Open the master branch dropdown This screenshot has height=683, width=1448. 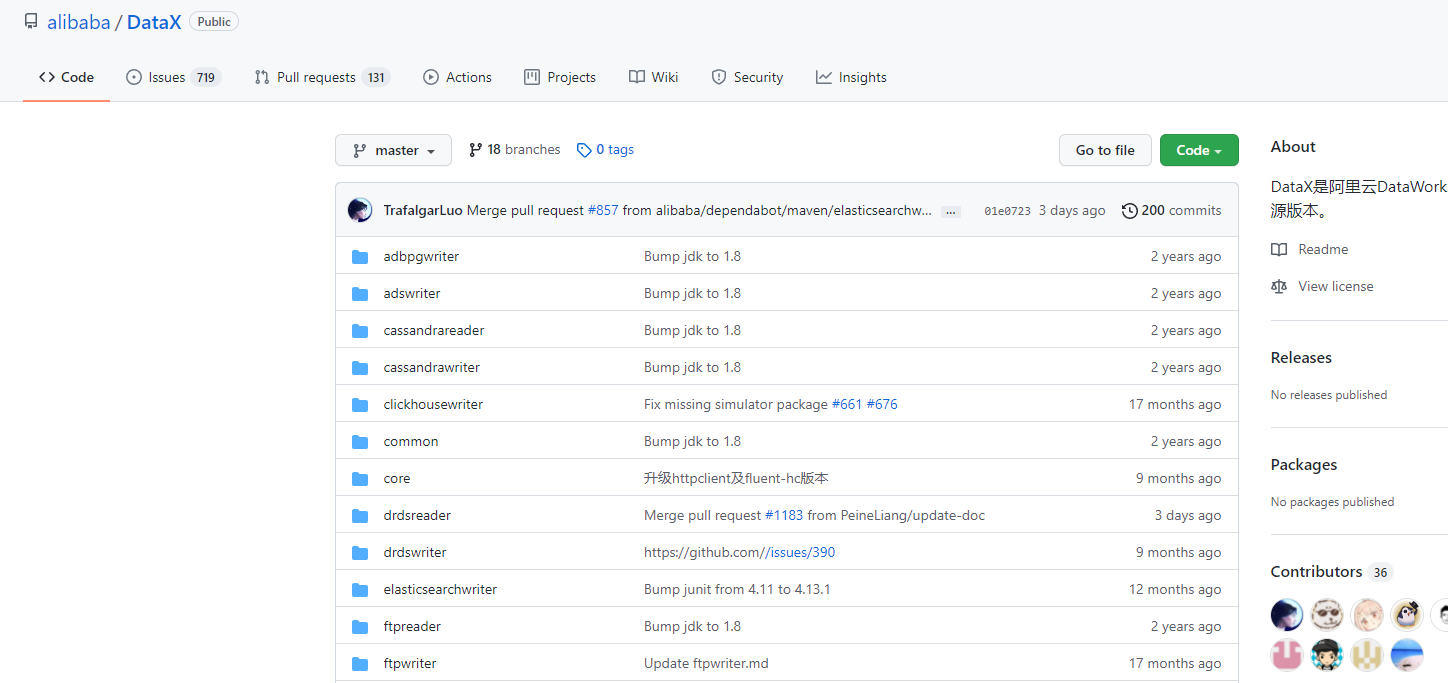tap(393, 150)
